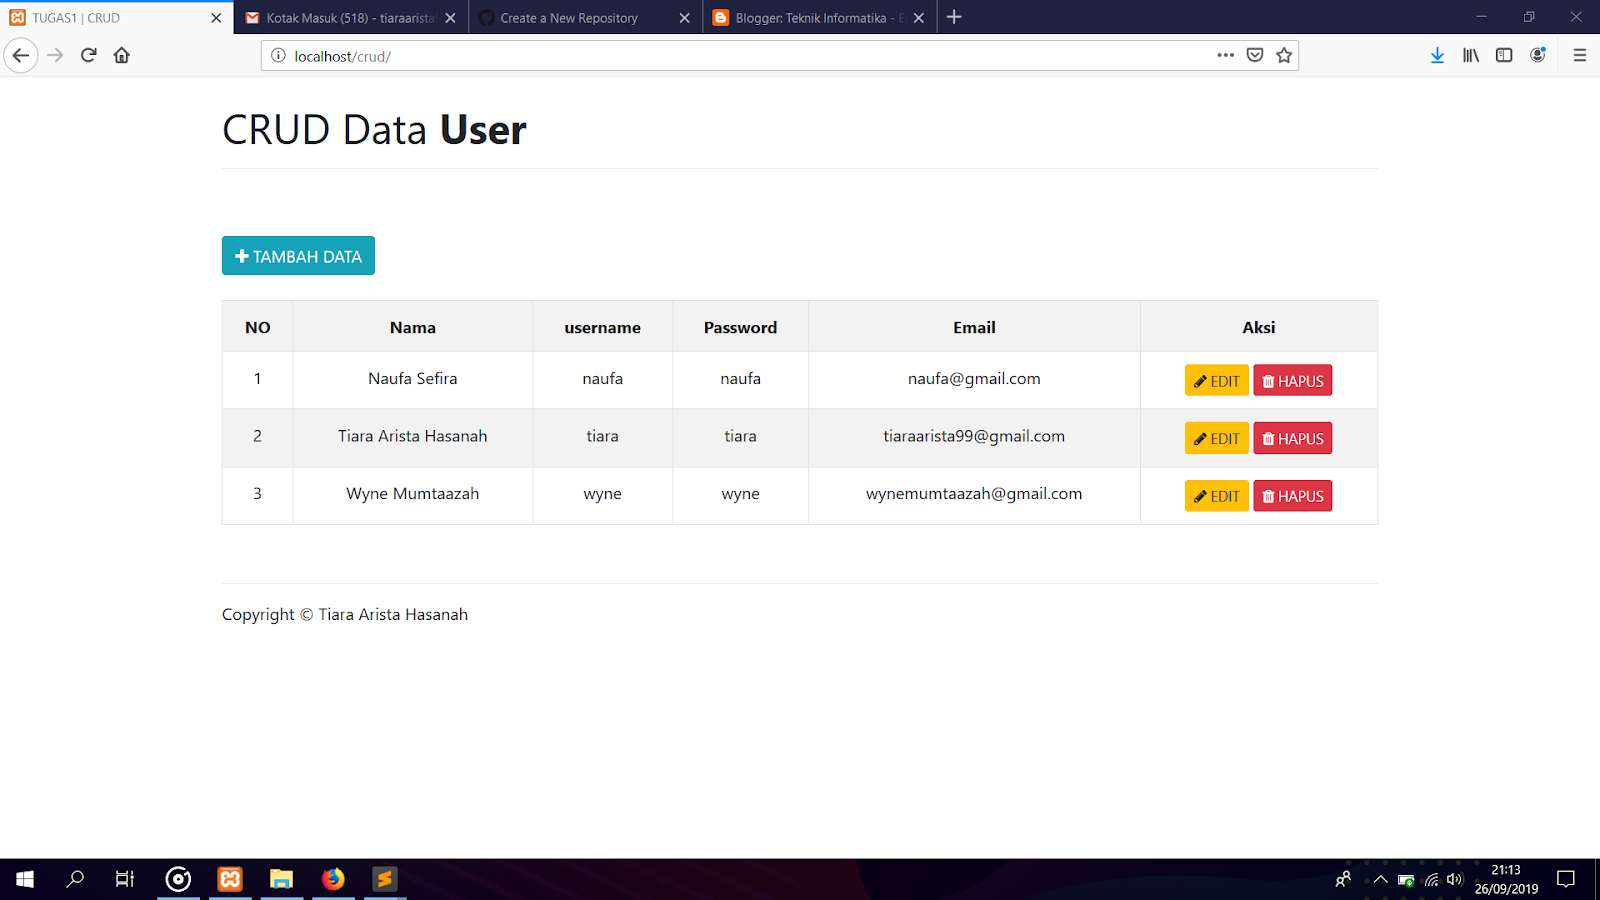Open the Firefox hamburger menu
This screenshot has height=900, width=1600.
pos(1580,55)
